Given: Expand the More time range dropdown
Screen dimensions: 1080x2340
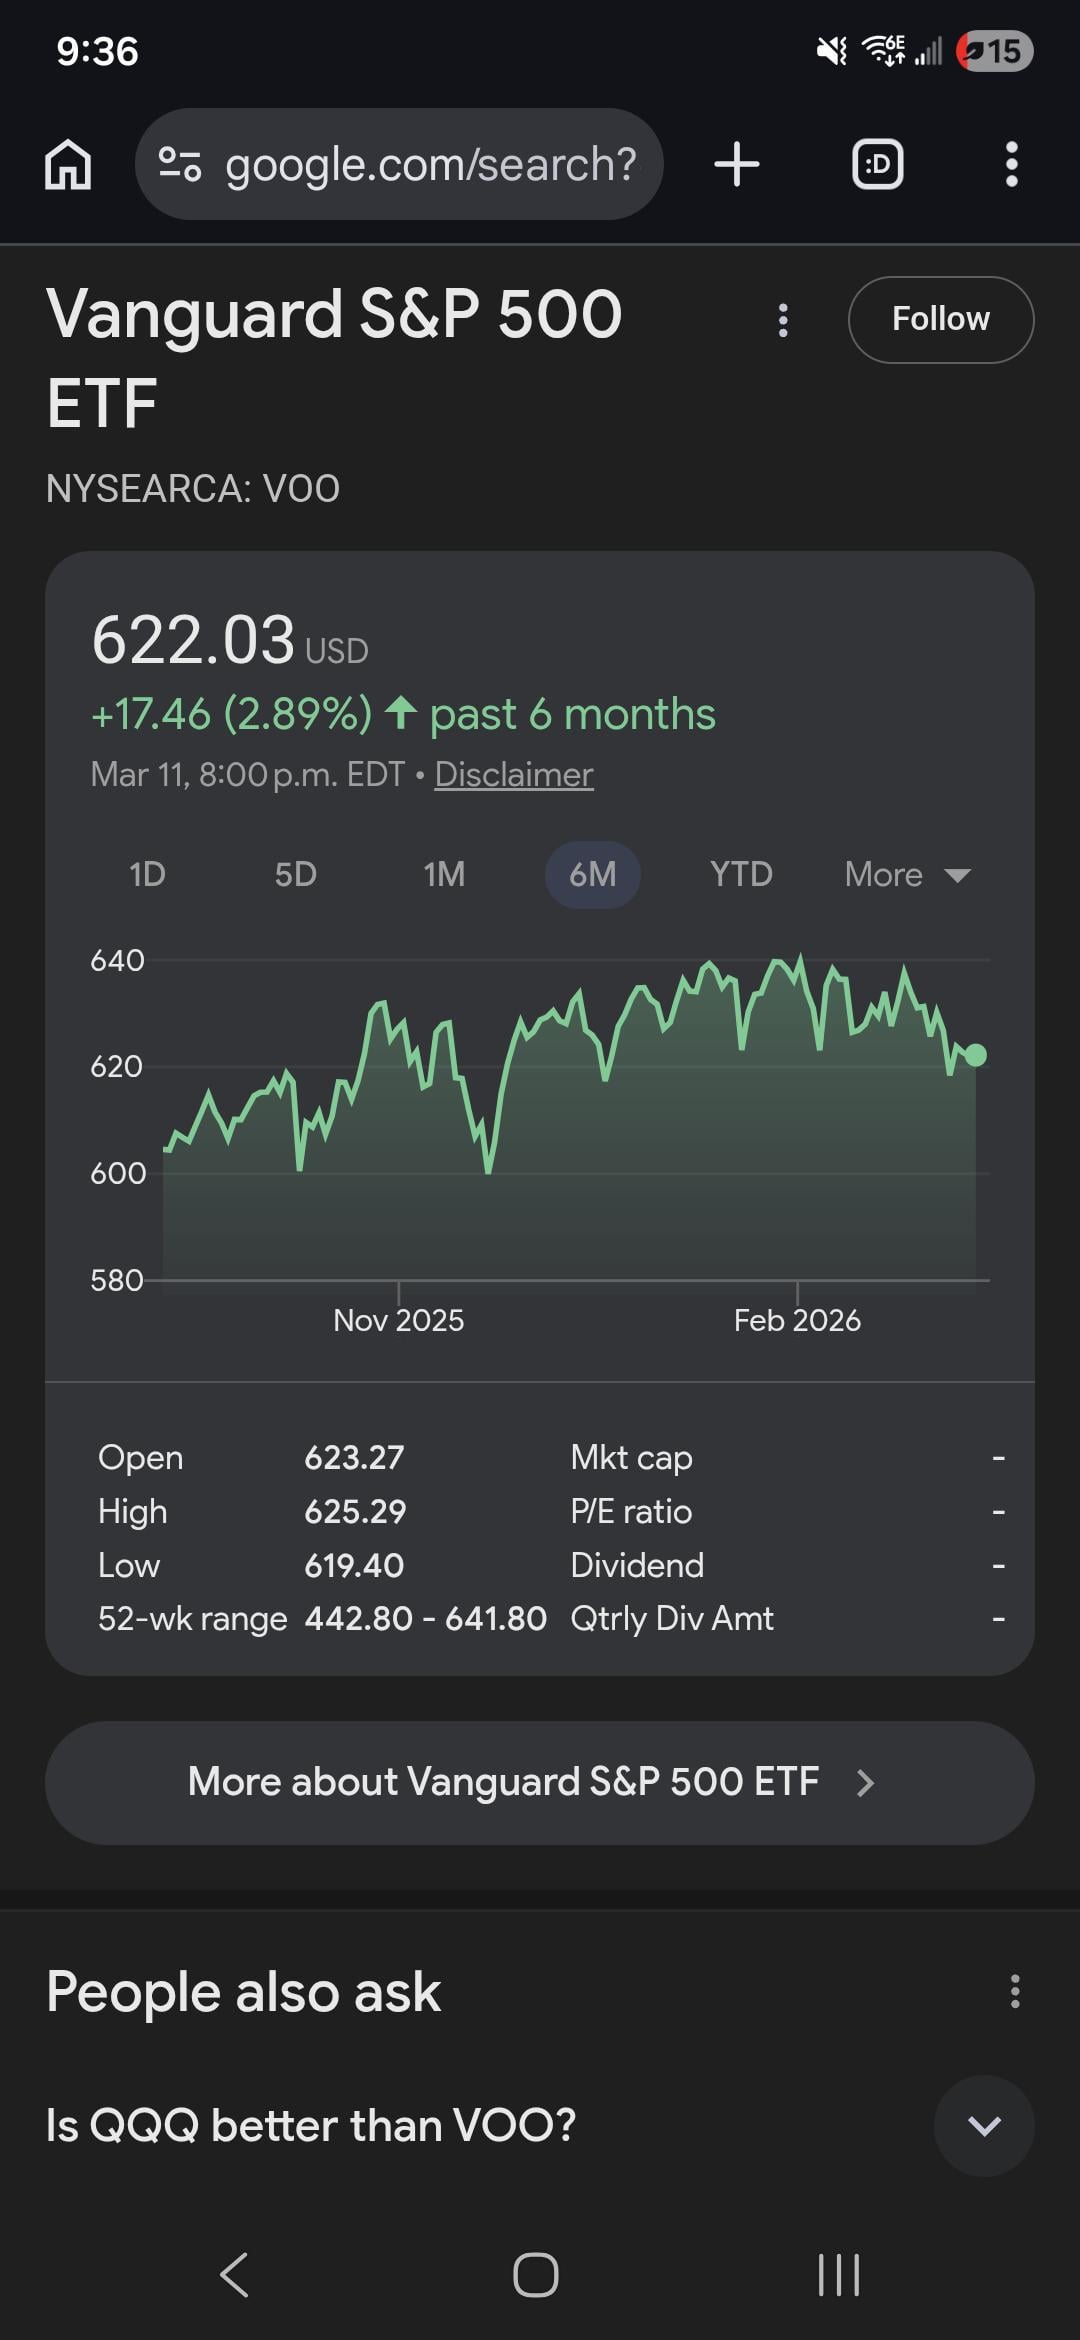Looking at the screenshot, I should [x=907, y=875].
